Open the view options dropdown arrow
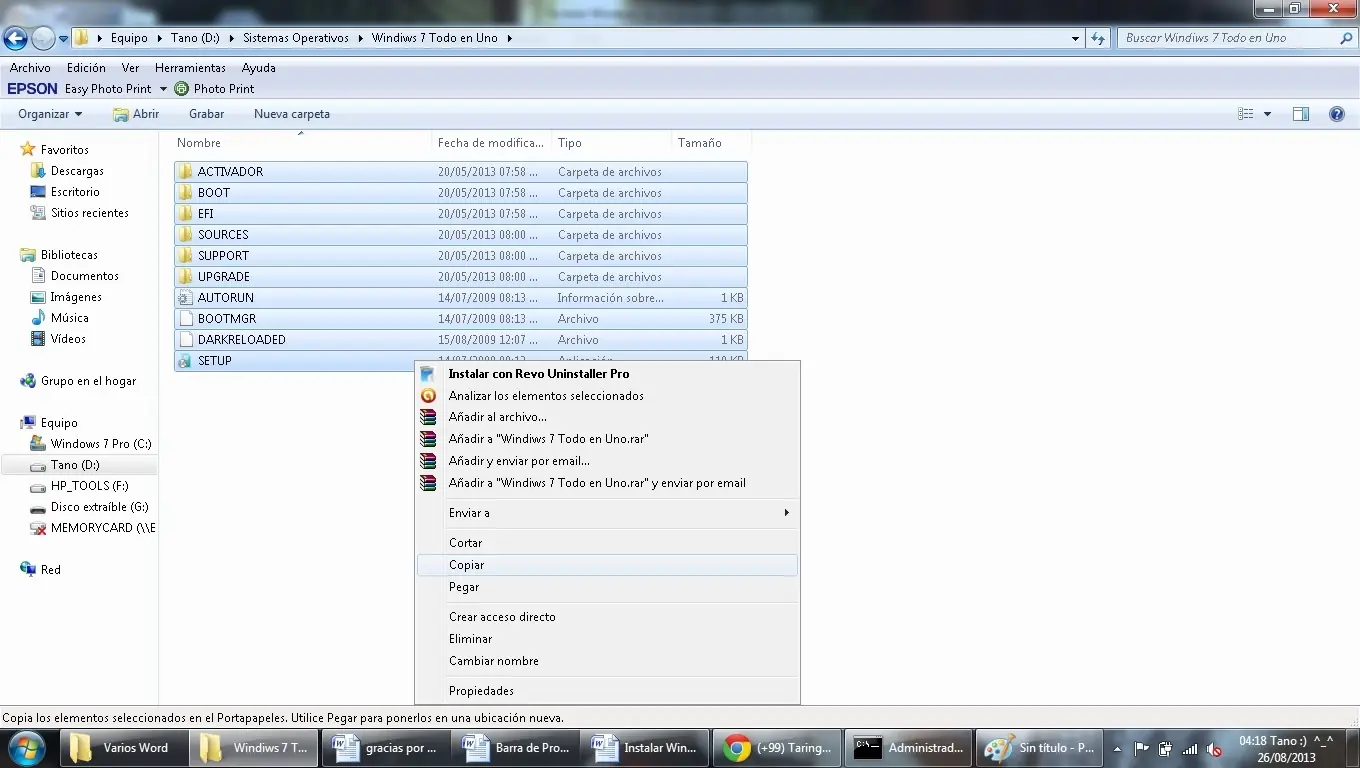This screenshot has width=1360, height=768. click(x=1267, y=114)
